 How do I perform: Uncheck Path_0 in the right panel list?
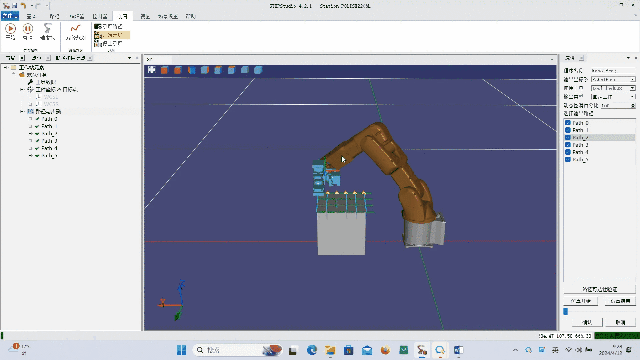(x=568, y=122)
